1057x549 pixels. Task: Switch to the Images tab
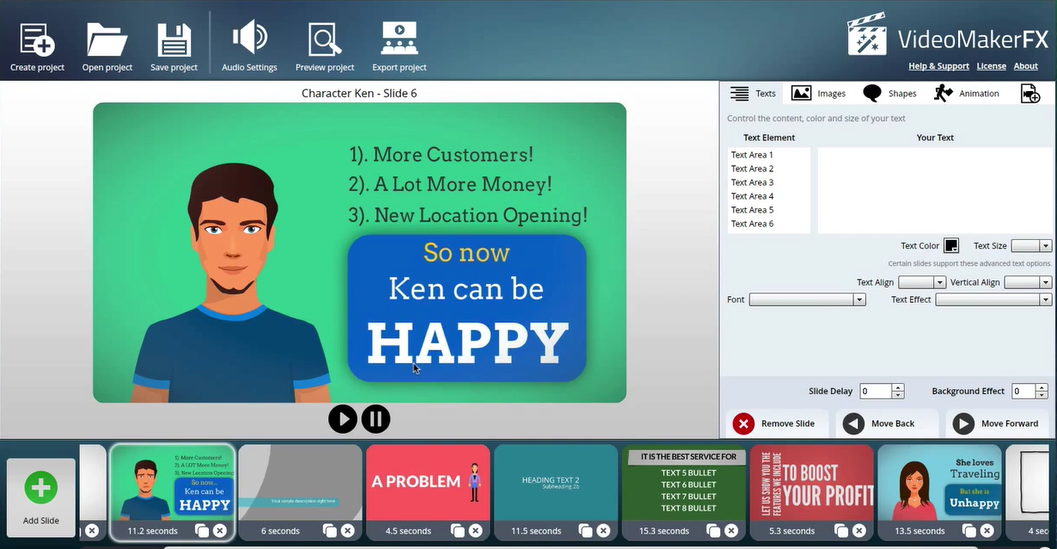(x=818, y=93)
